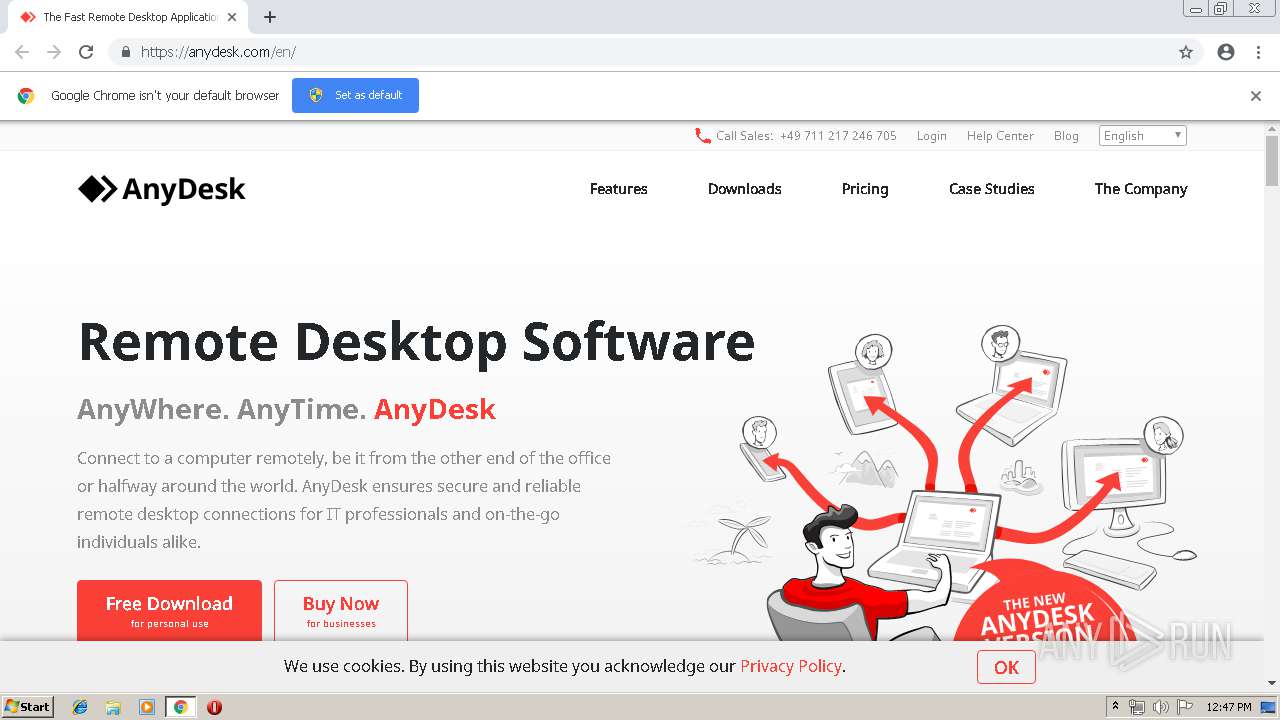Open the Chrome three-dot menu
Screen dimensions: 1280x720
(x=1258, y=52)
